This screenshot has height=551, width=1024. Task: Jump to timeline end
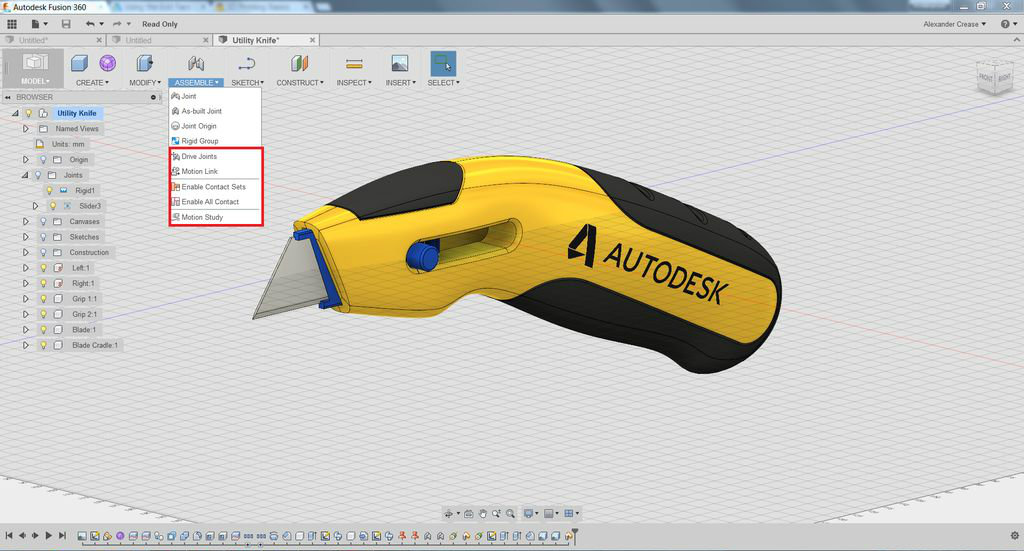62,535
